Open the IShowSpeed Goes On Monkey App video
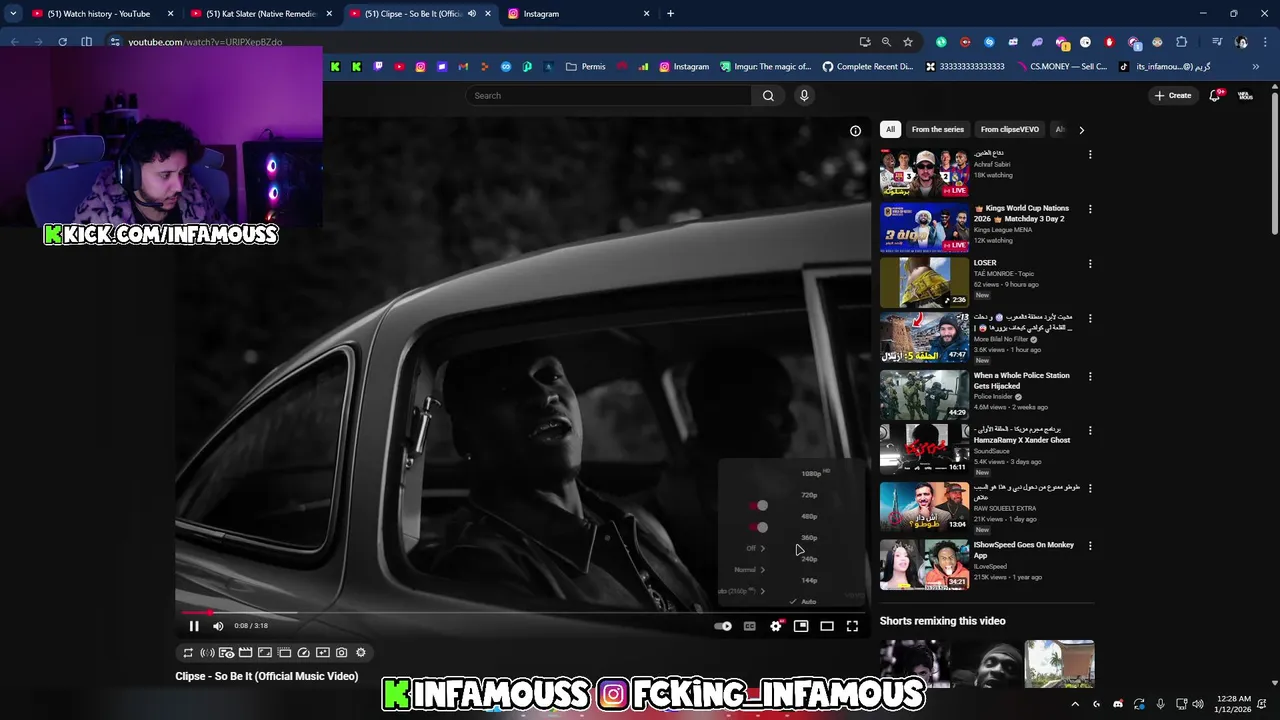Screen dimensions: 1280x720 point(924,565)
